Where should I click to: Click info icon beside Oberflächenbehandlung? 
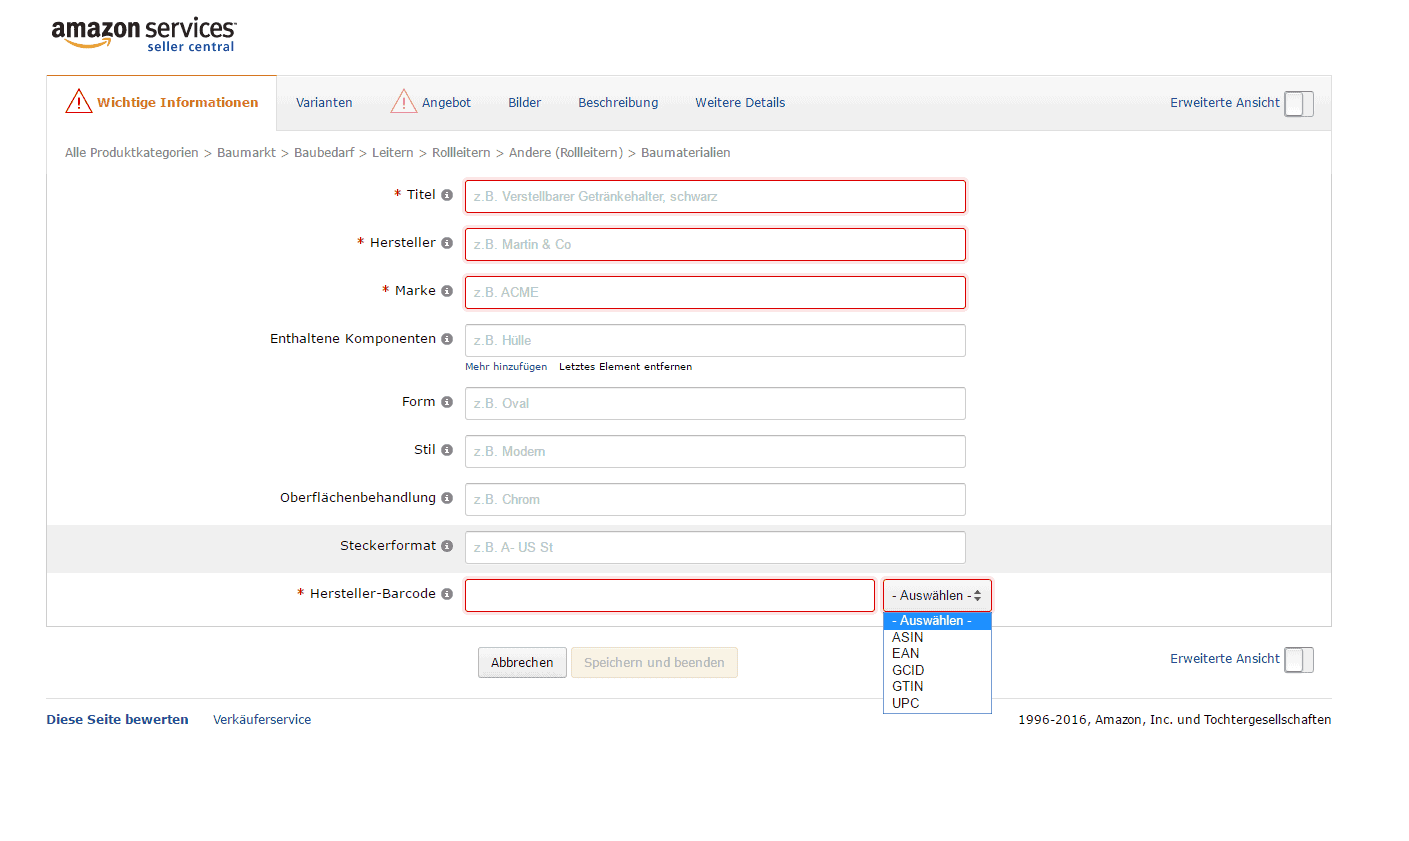click(447, 498)
